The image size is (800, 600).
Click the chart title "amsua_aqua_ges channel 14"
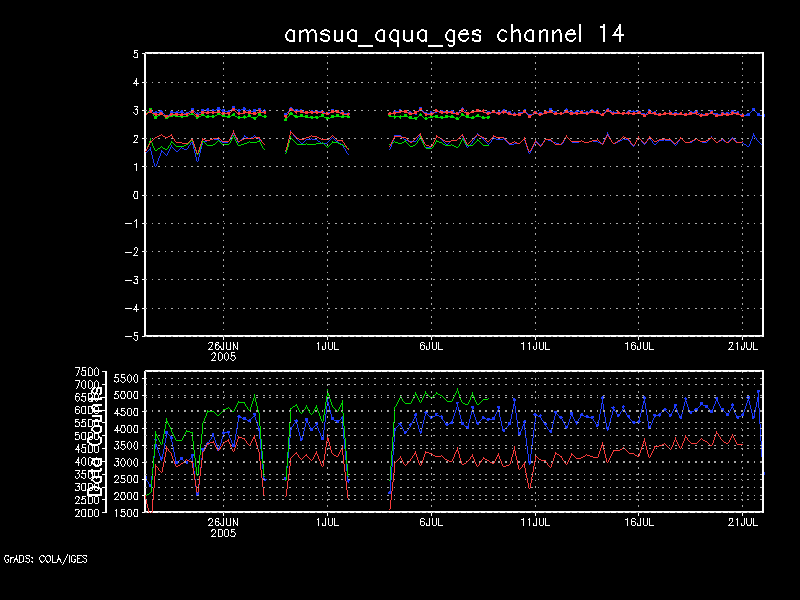pyautogui.click(x=454, y=33)
